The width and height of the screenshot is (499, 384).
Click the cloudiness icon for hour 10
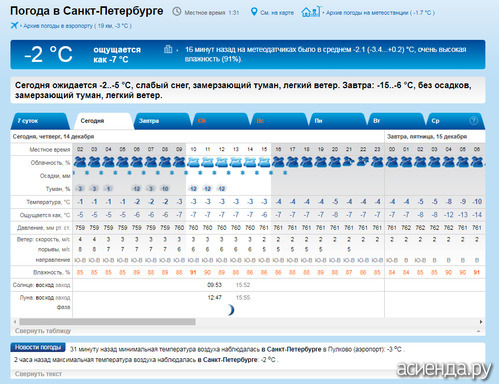point(193,162)
